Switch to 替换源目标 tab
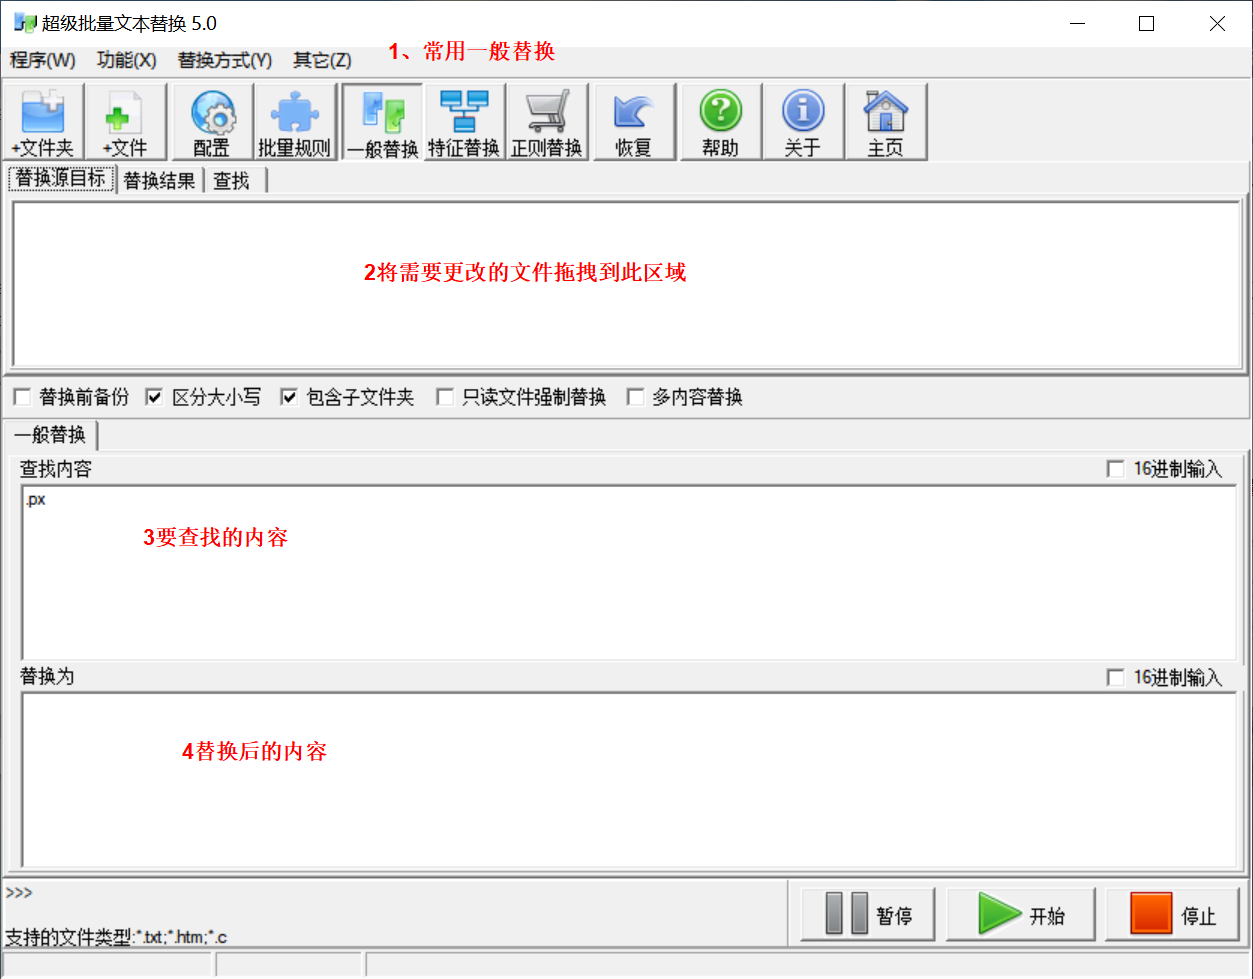The width and height of the screenshot is (1253, 979). [61, 180]
